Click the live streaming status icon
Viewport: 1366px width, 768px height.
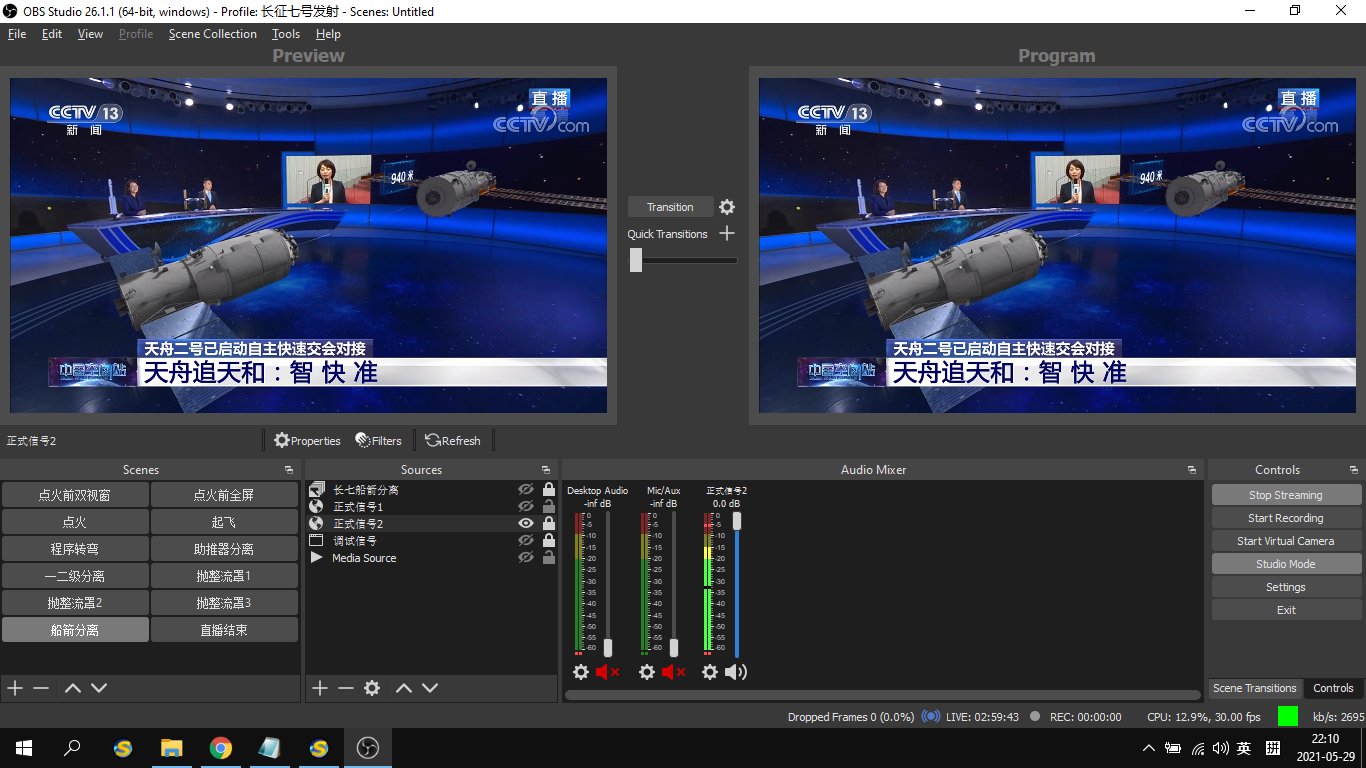931,716
